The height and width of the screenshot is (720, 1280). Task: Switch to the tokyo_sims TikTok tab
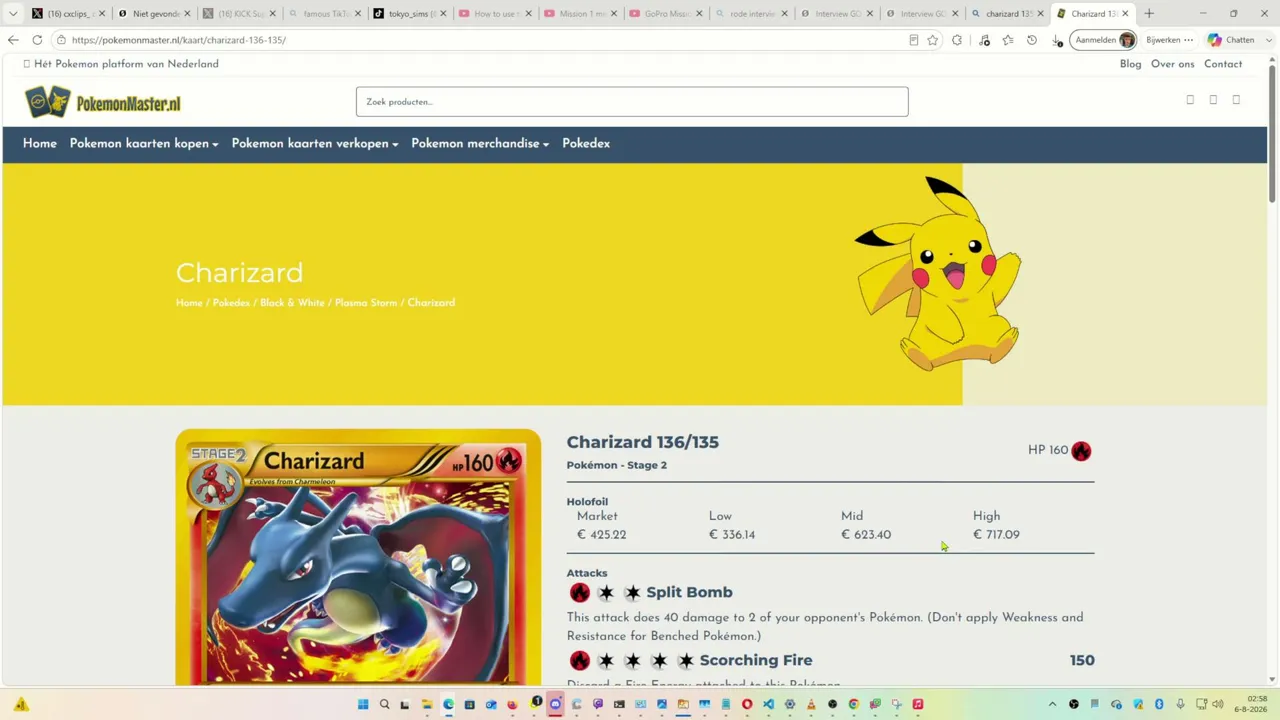pyautogui.click(x=408, y=14)
